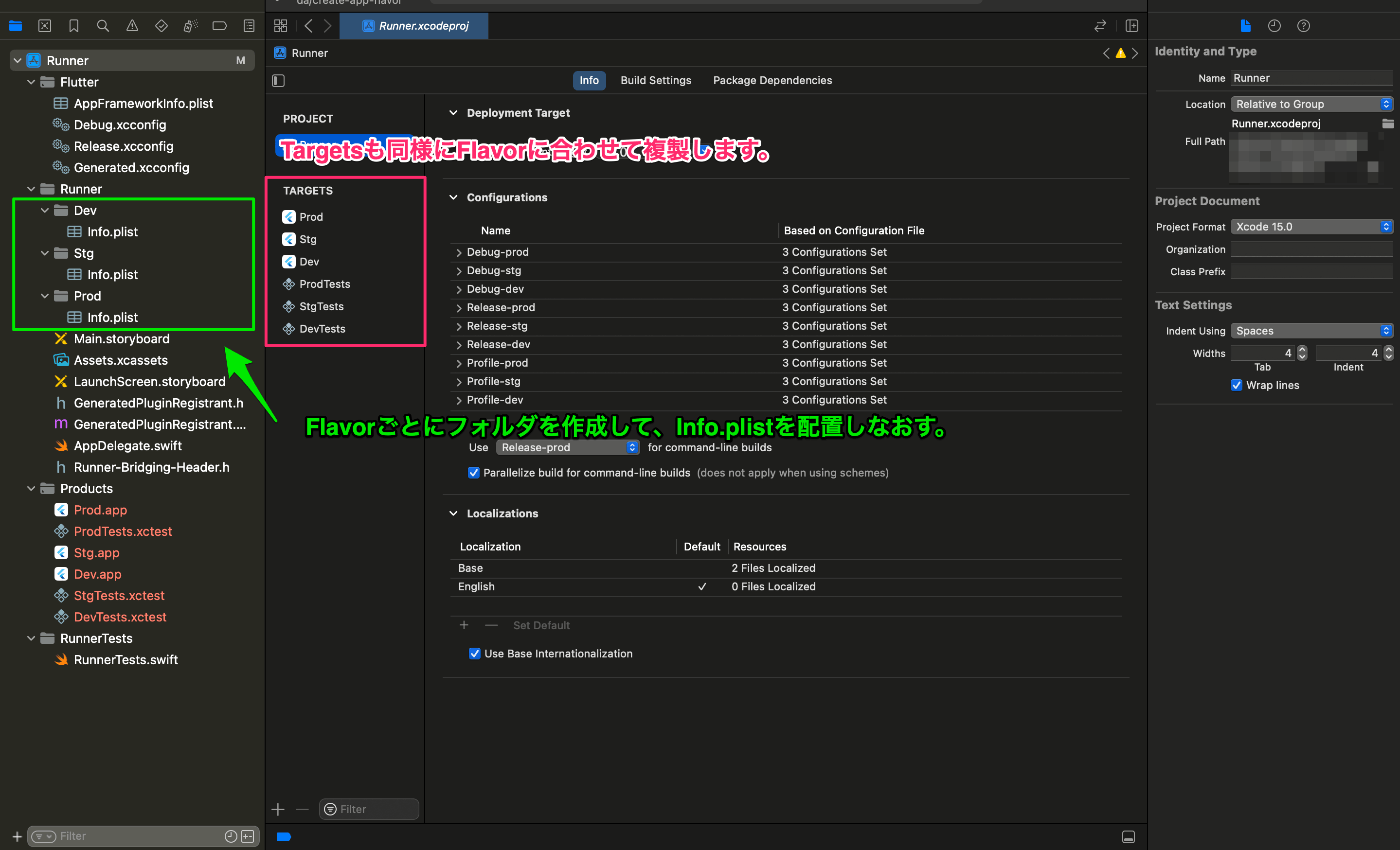Toggle the debug area panel icon at bottom right
The height and width of the screenshot is (850, 1400).
1129,836
